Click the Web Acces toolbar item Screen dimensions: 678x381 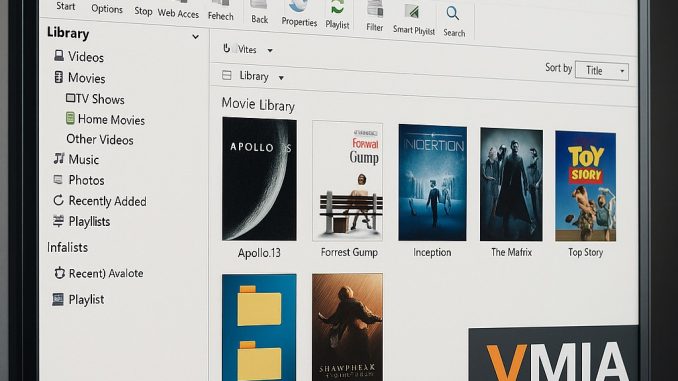click(x=178, y=13)
